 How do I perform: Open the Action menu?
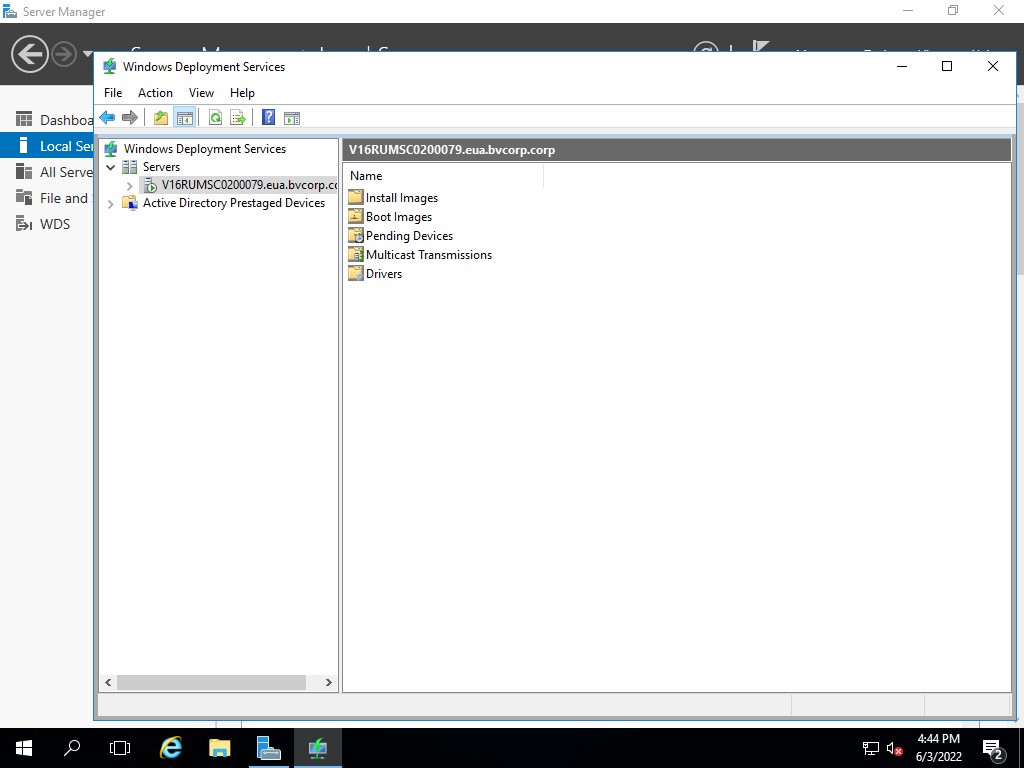tap(155, 93)
